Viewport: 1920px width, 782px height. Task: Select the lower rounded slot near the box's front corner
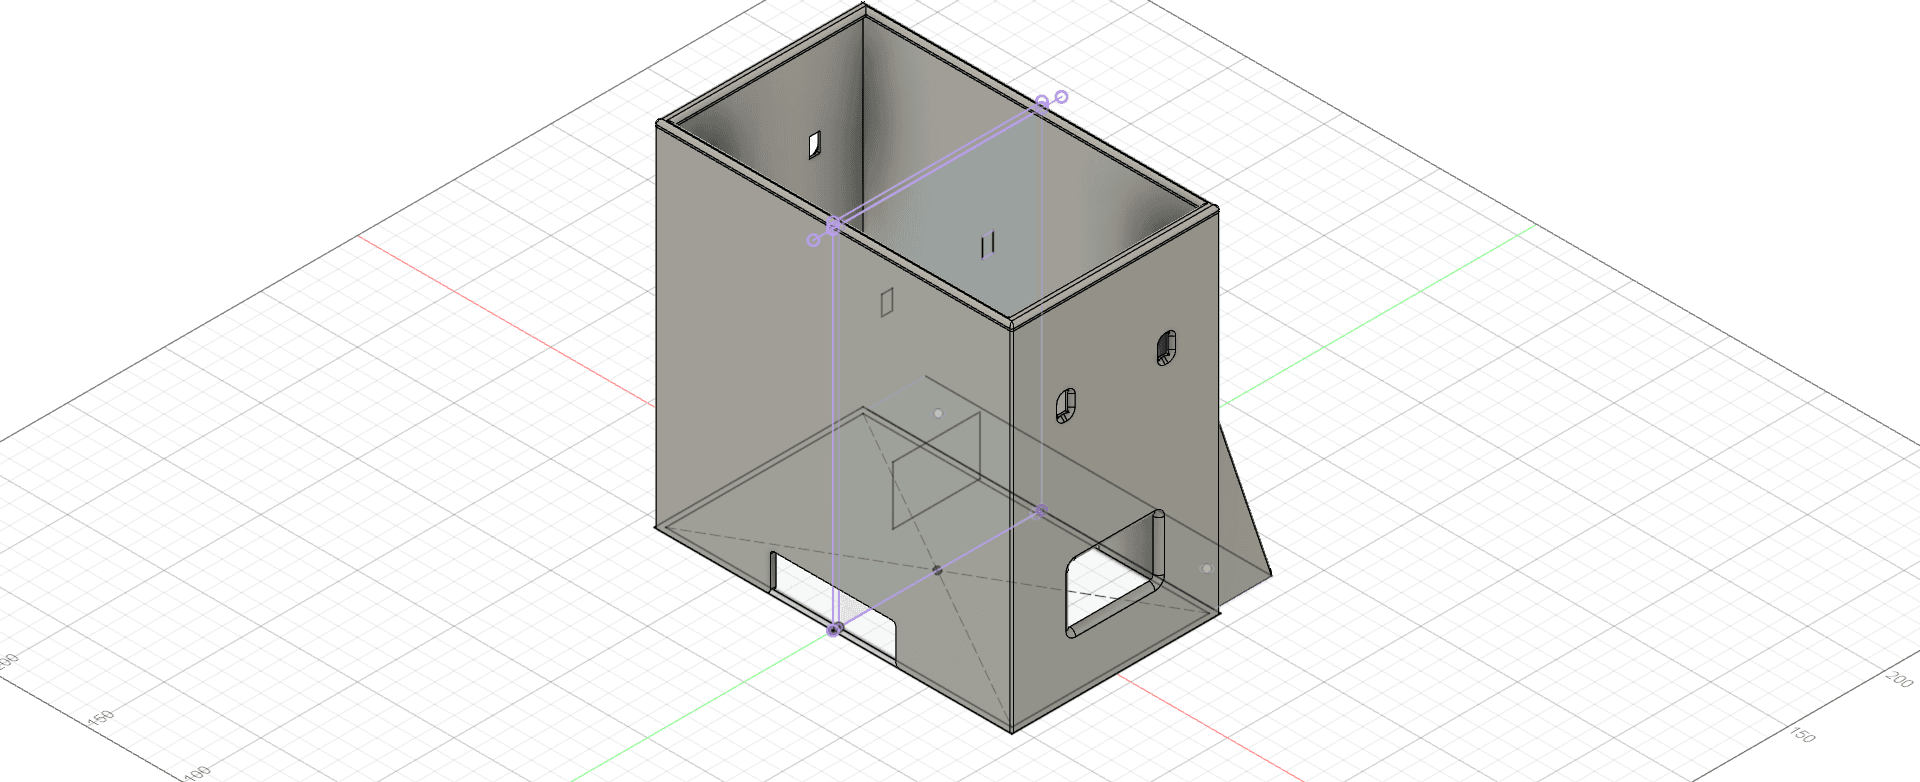point(1066,405)
